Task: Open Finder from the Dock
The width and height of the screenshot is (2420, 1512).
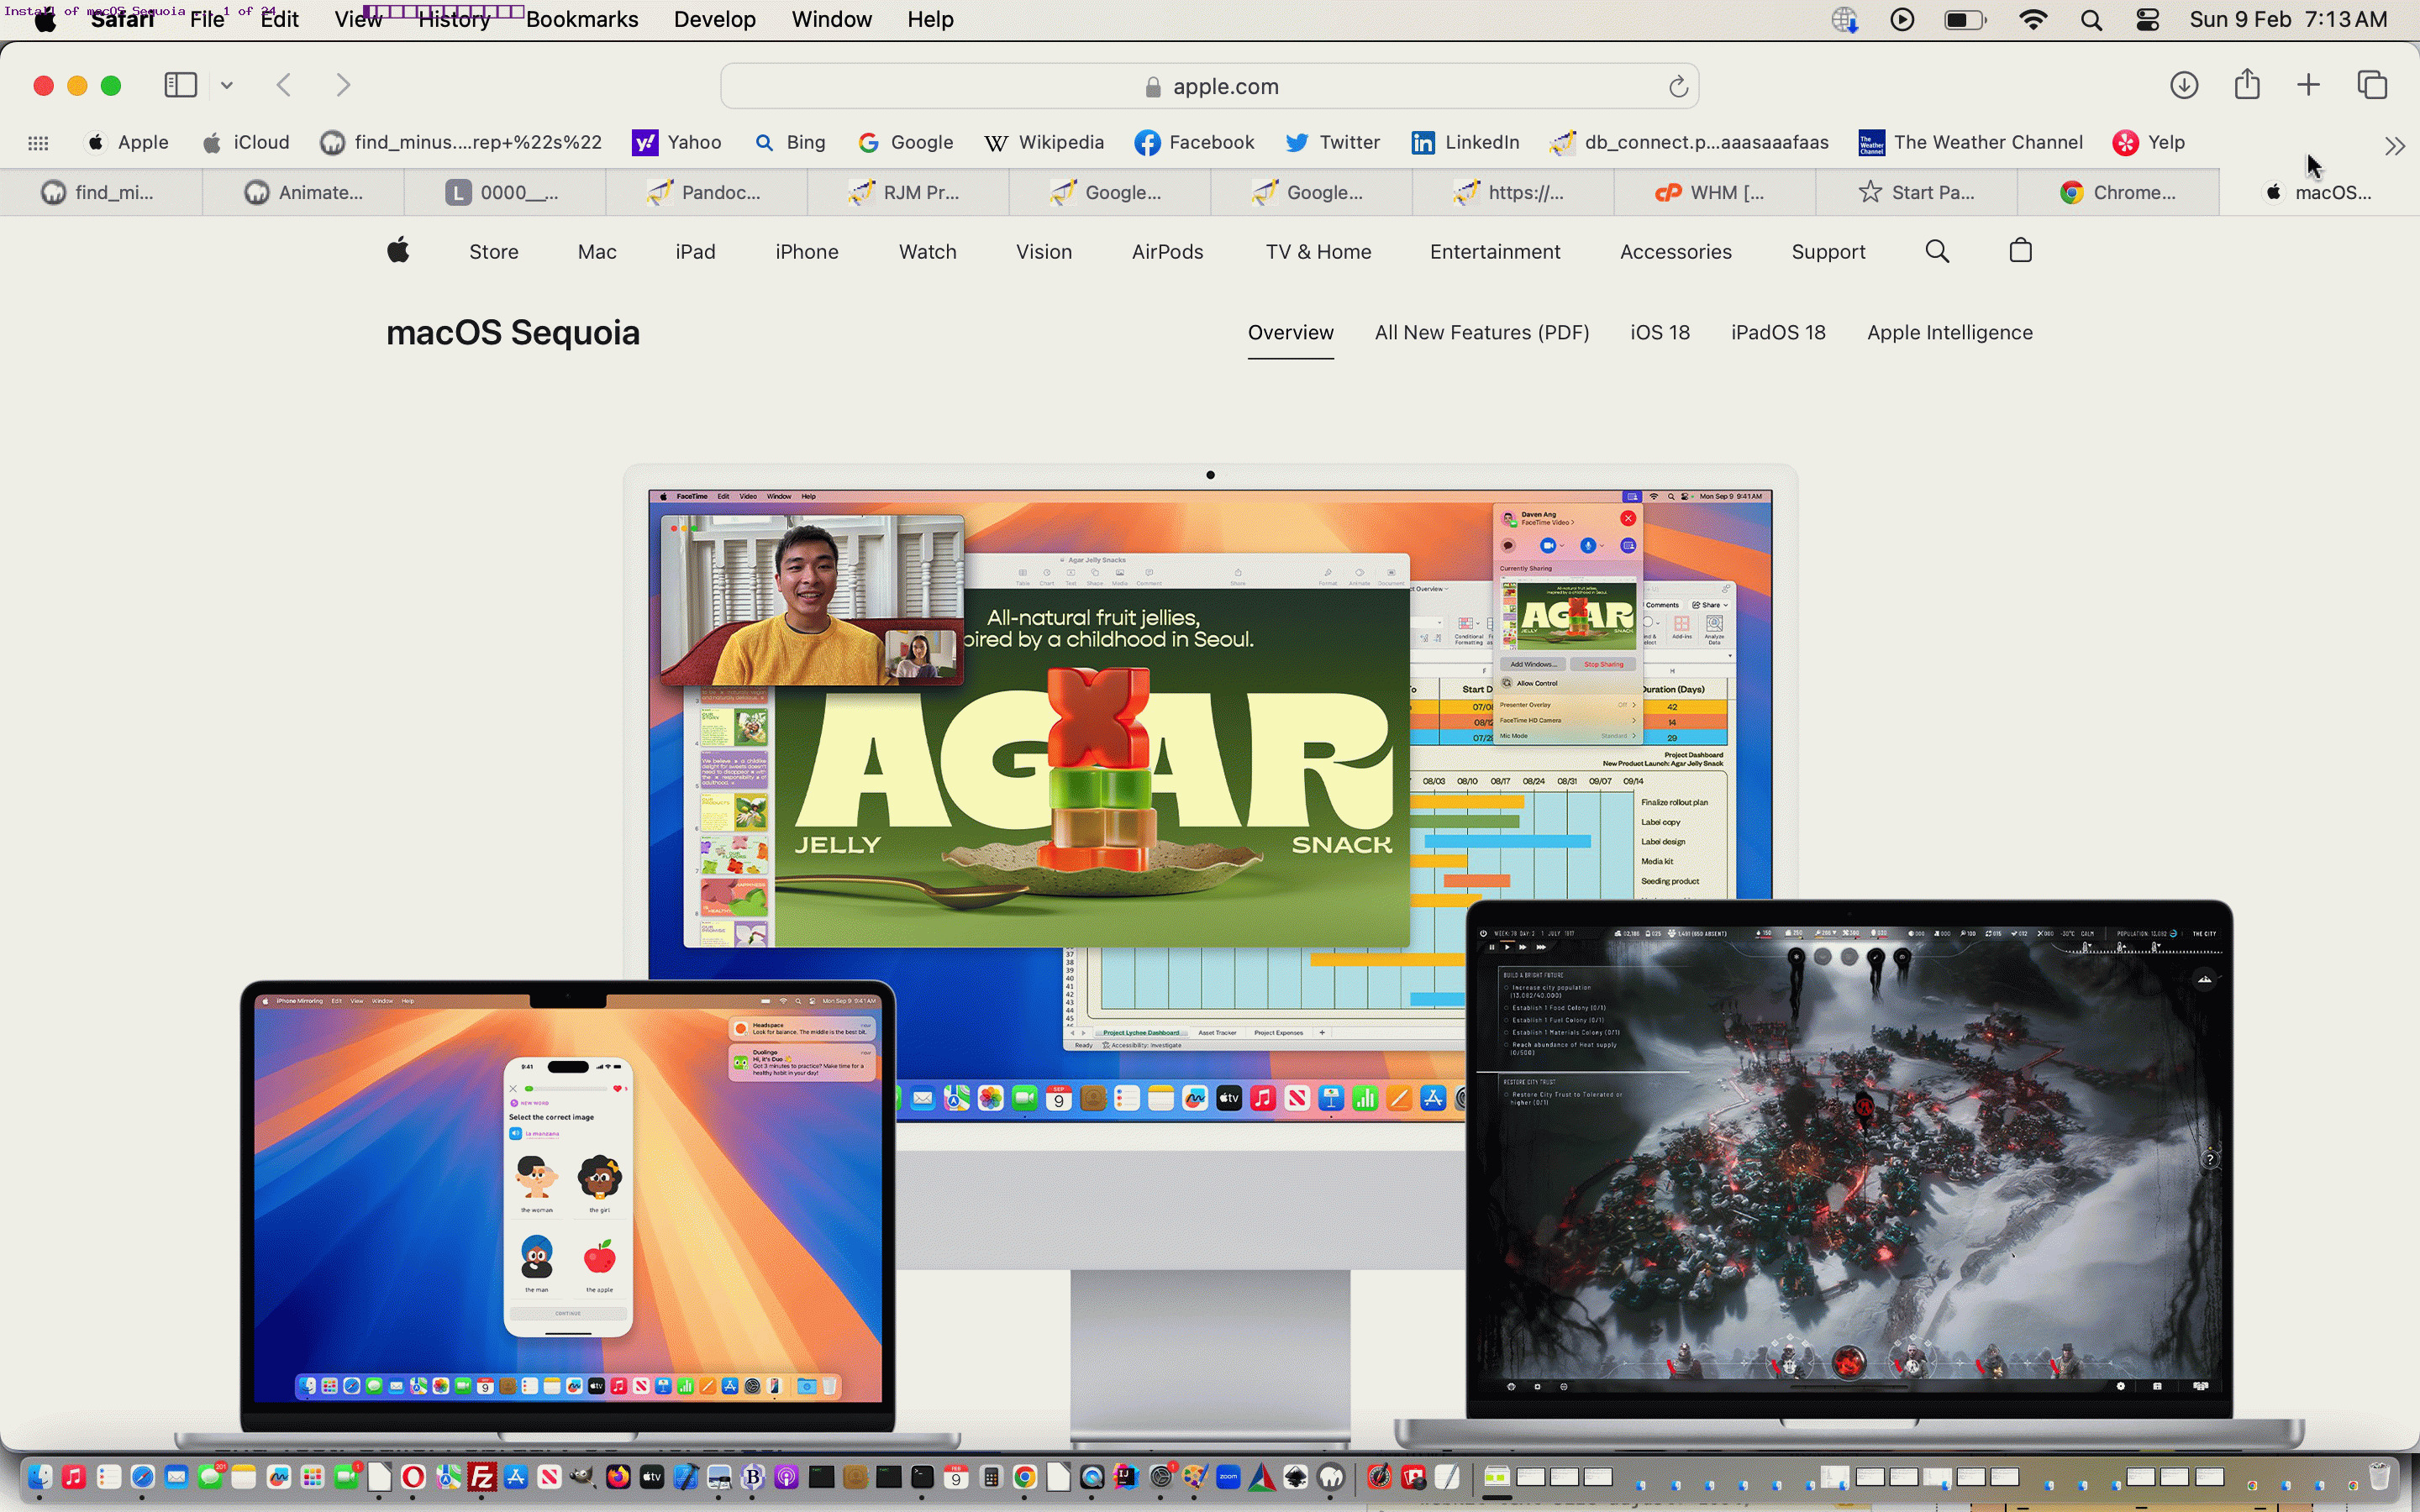Action: click(x=40, y=1477)
